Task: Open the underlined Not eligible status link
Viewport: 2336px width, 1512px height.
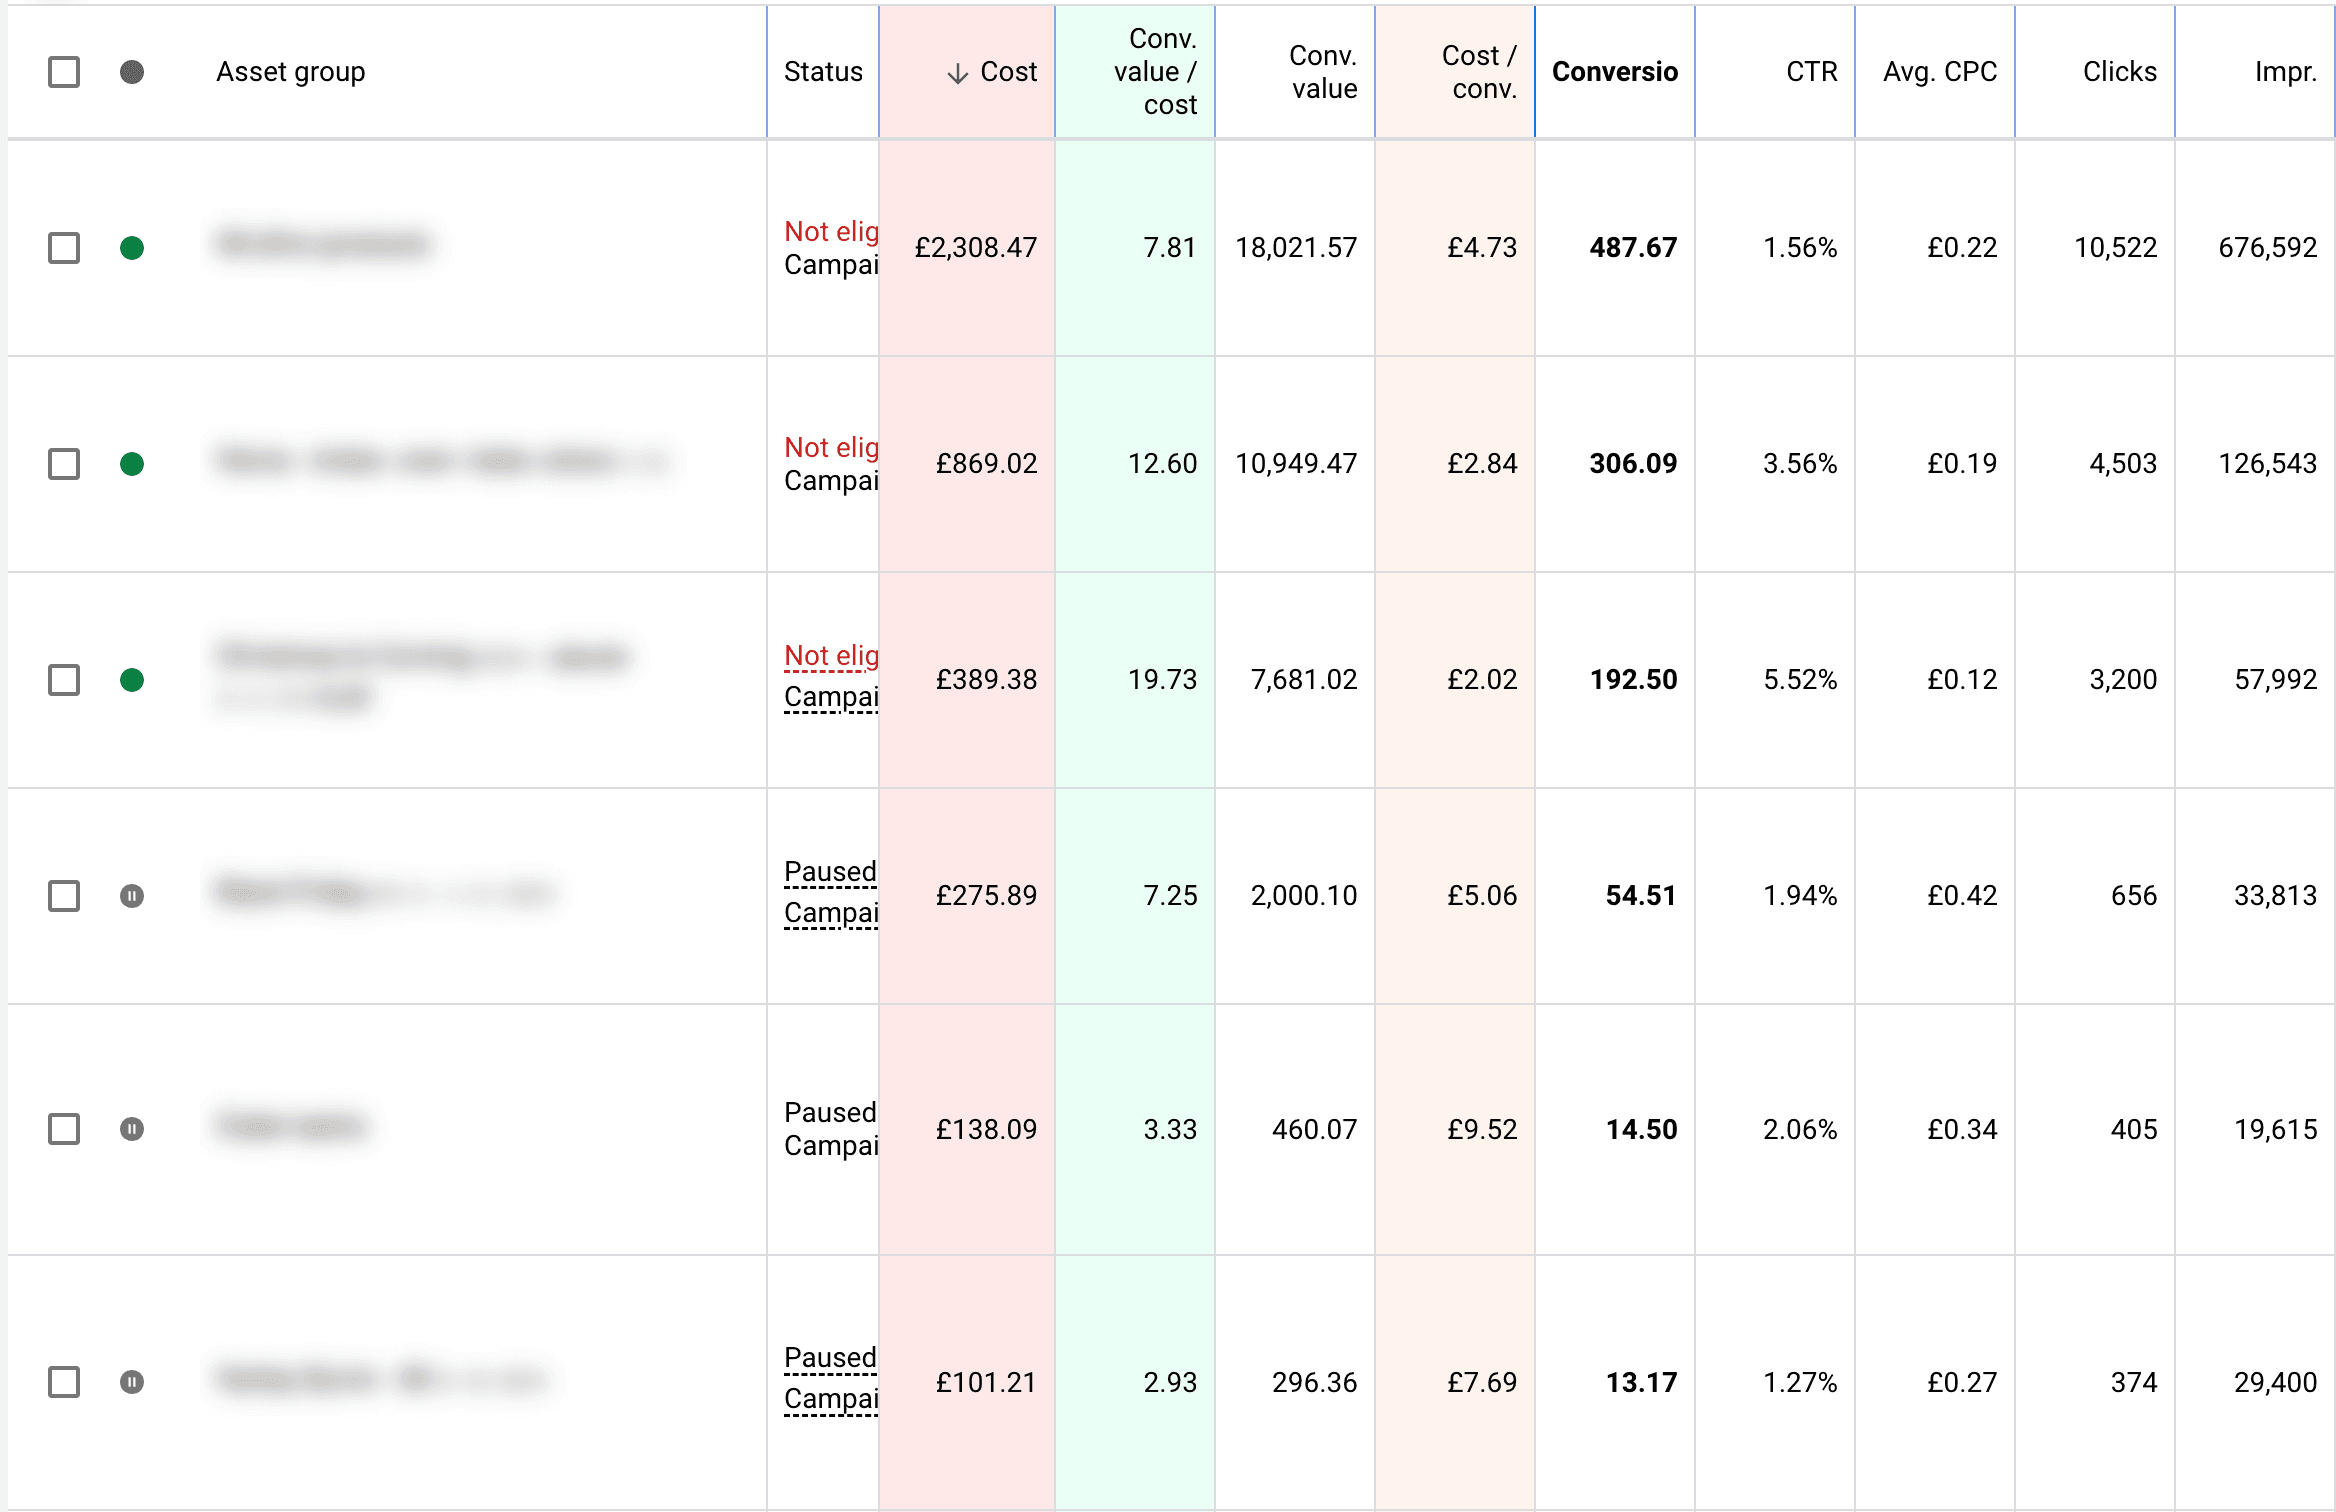Action: (831, 656)
